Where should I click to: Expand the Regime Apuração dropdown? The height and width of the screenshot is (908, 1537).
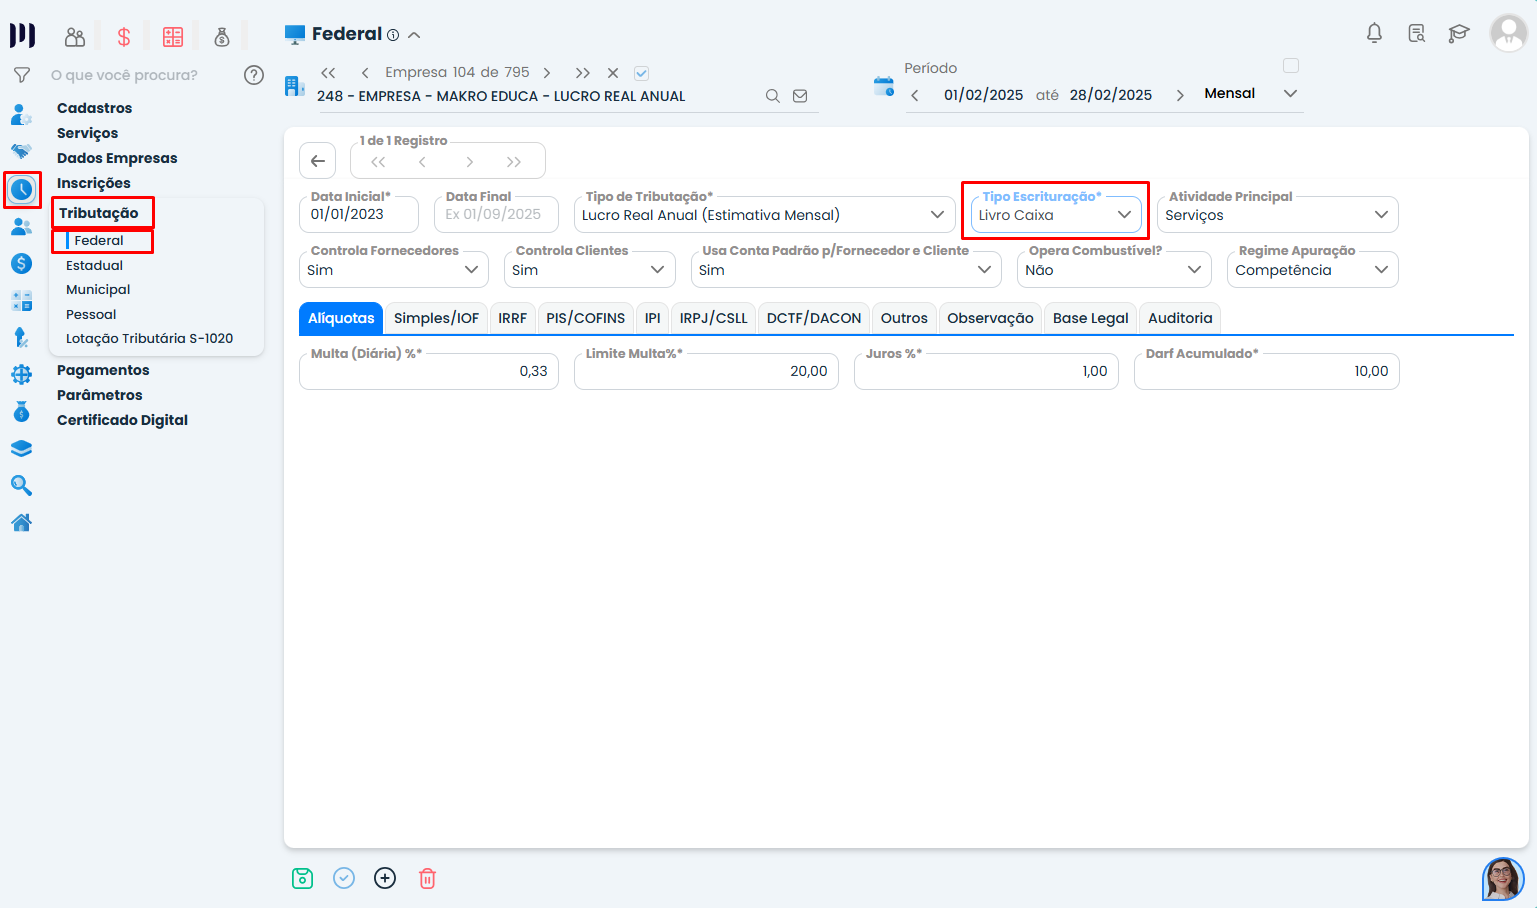[x=1311, y=270]
